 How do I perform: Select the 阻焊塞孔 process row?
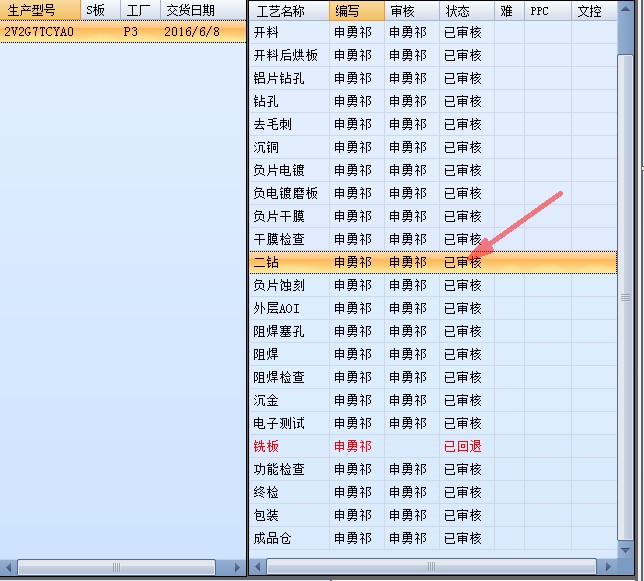pyautogui.click(x=433, y=331)
